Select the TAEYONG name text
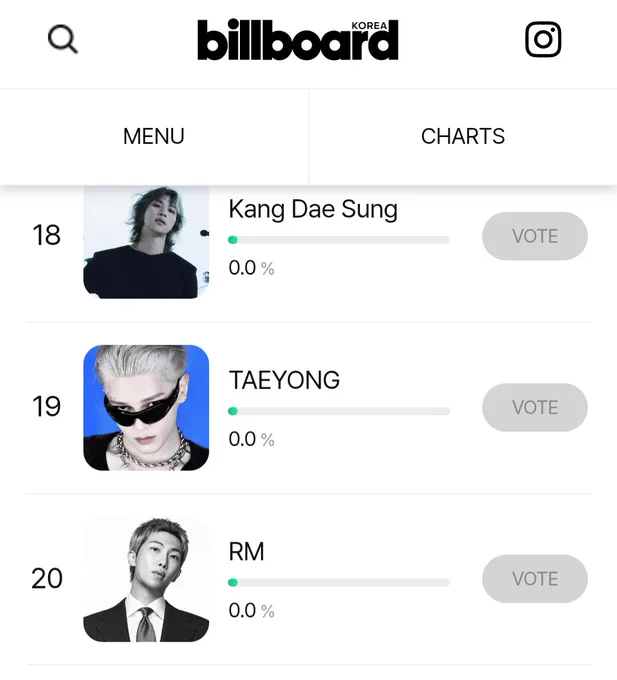This screenshot has width=617, height=680. (284, 380)
